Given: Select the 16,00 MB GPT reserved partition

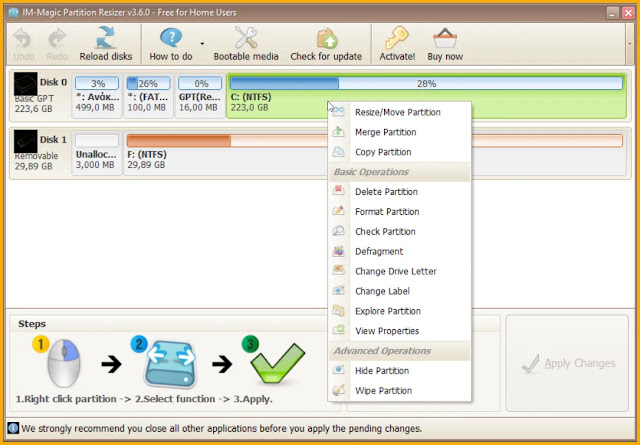Looking at the screenshot, I should (200, 96).
